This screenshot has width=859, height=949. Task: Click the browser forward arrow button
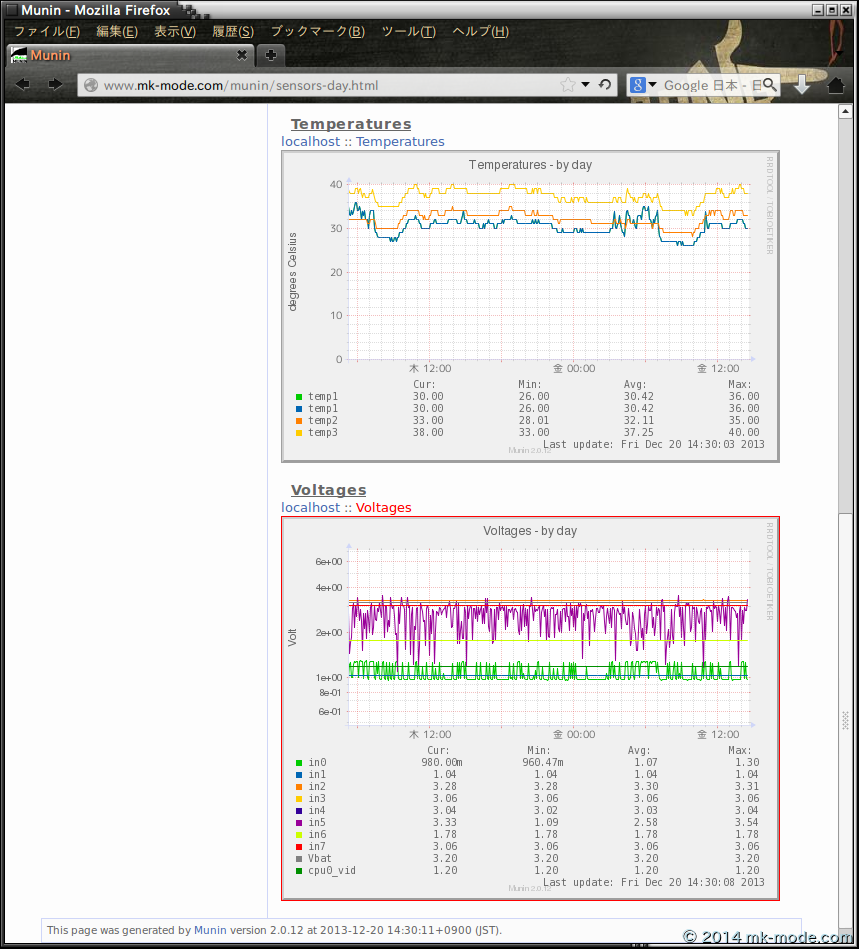pos(52,85)
